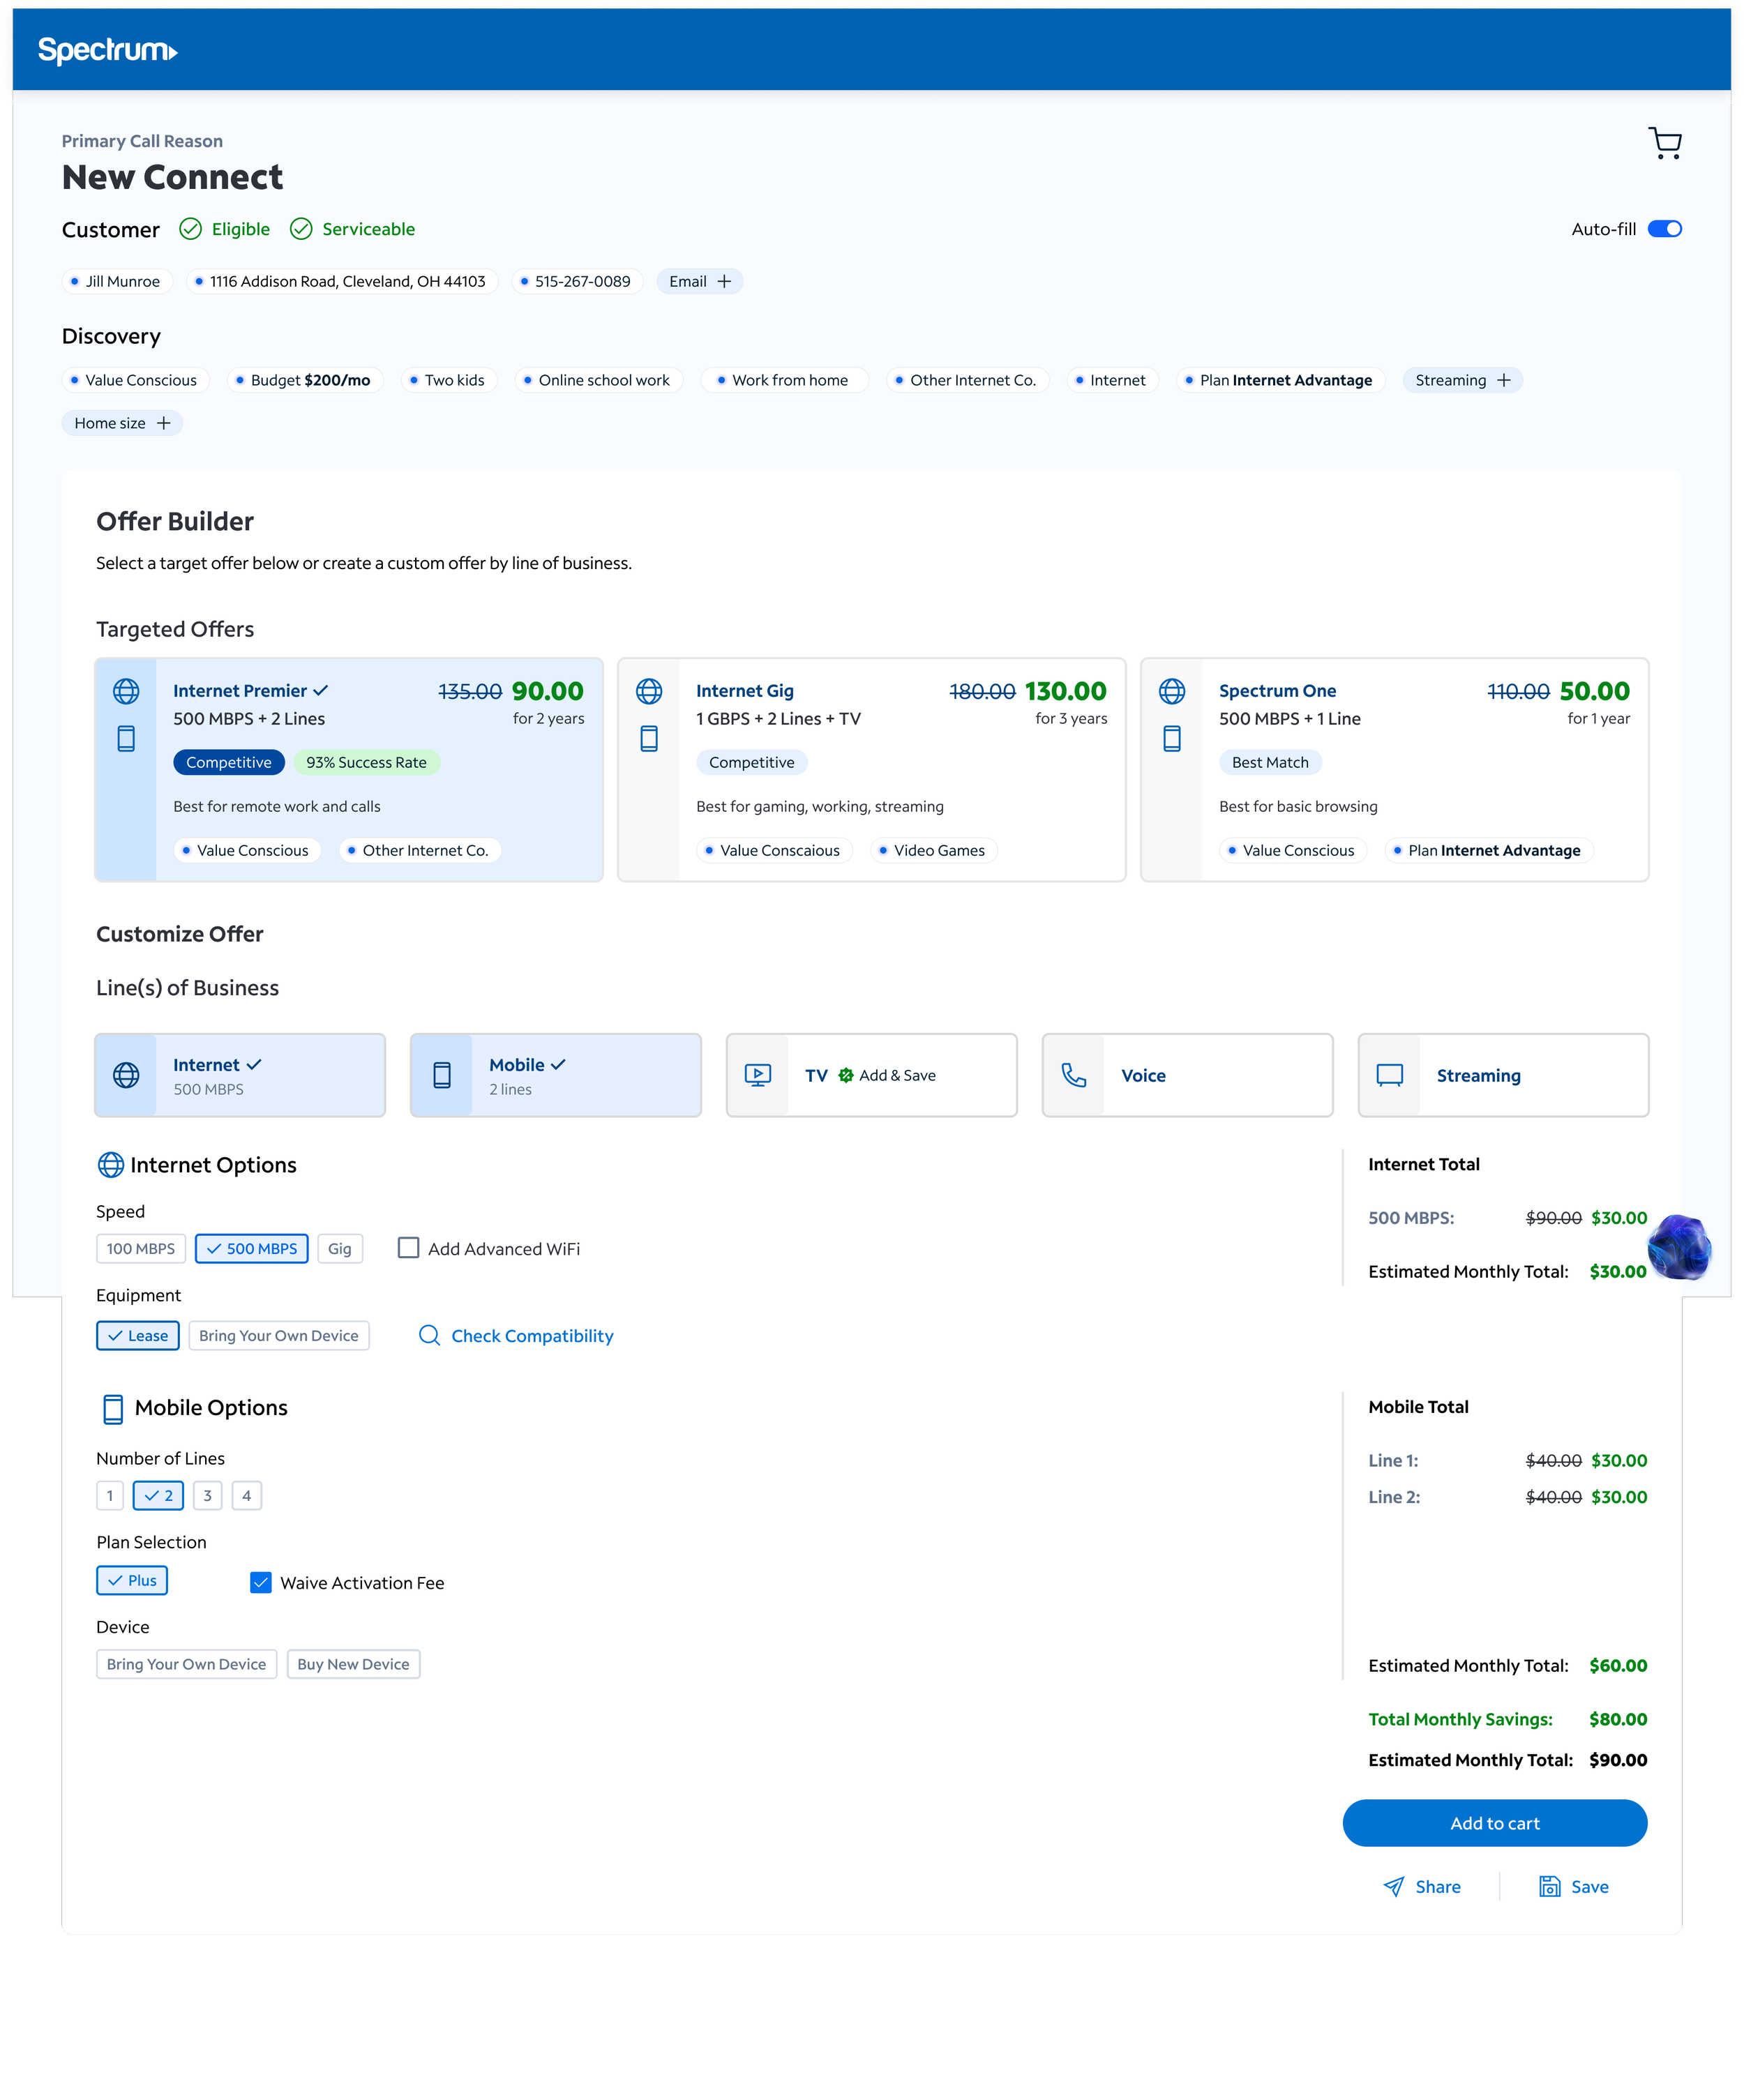This screenshot has width=1744, height=2100.
Task: Click the globe icon beside Internet Options heading
Action: click(x=111, y=1165)
